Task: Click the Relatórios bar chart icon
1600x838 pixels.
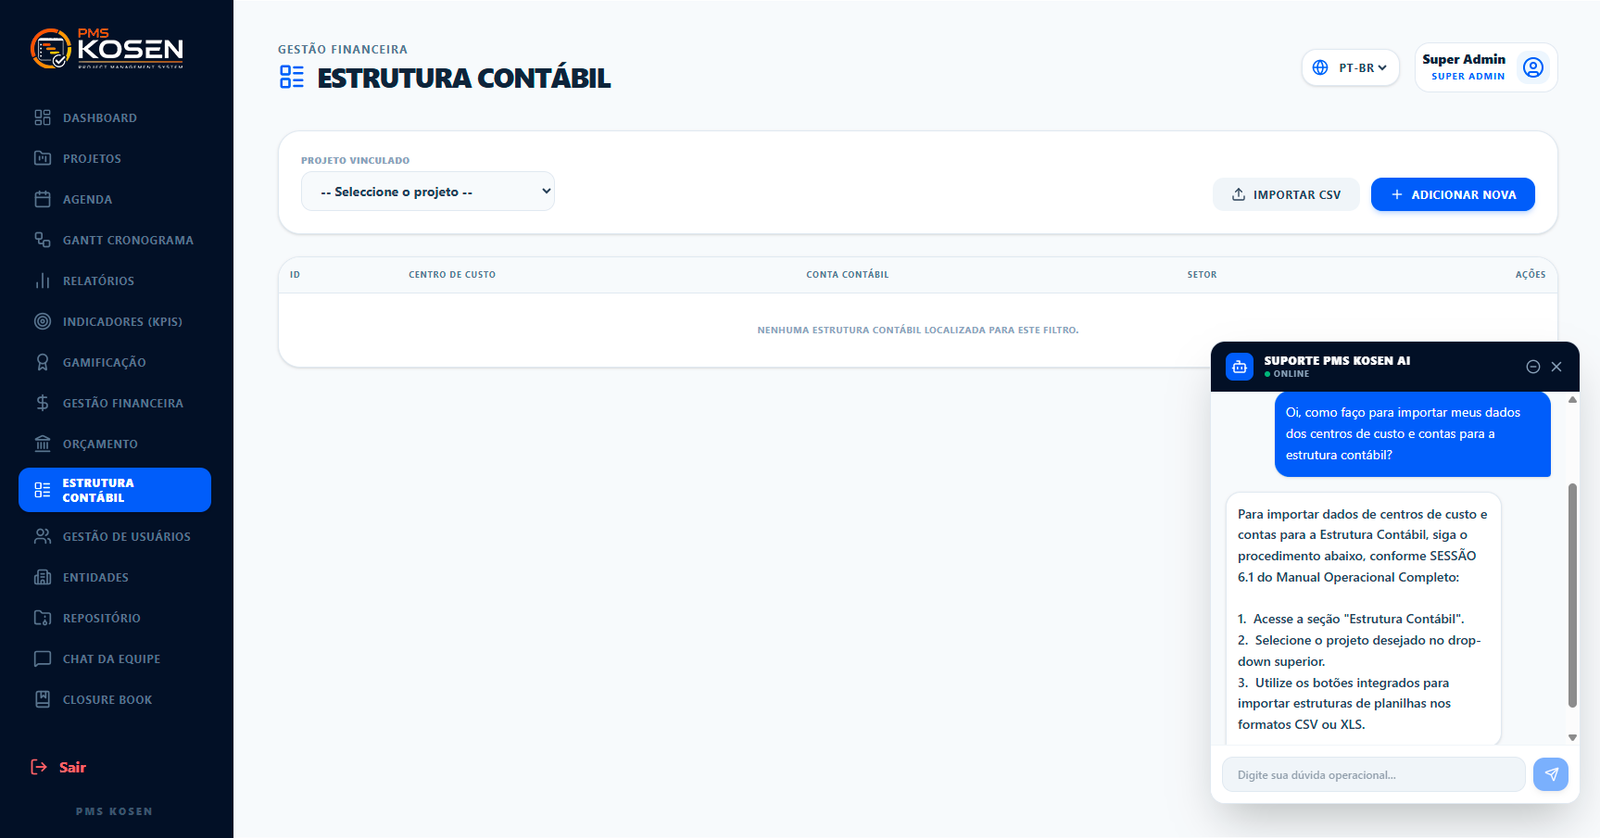Action: (x=42, y=281)
